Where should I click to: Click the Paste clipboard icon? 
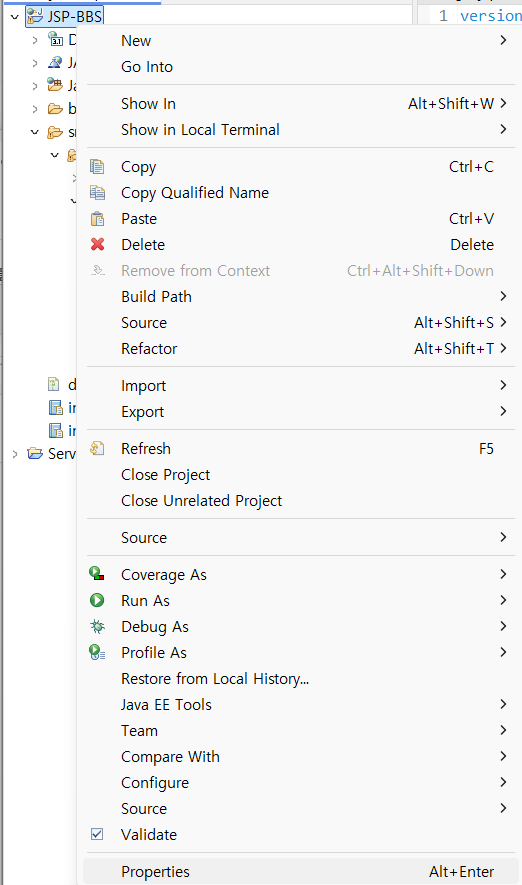pos(97,218)
